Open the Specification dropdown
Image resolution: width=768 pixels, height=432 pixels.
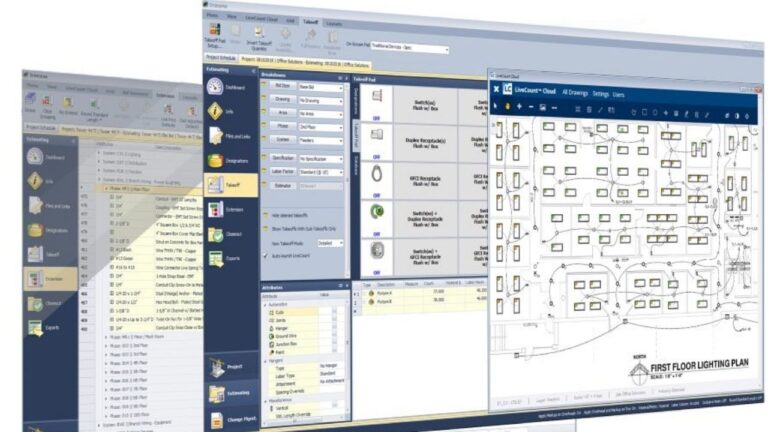(x=321, y=159)
